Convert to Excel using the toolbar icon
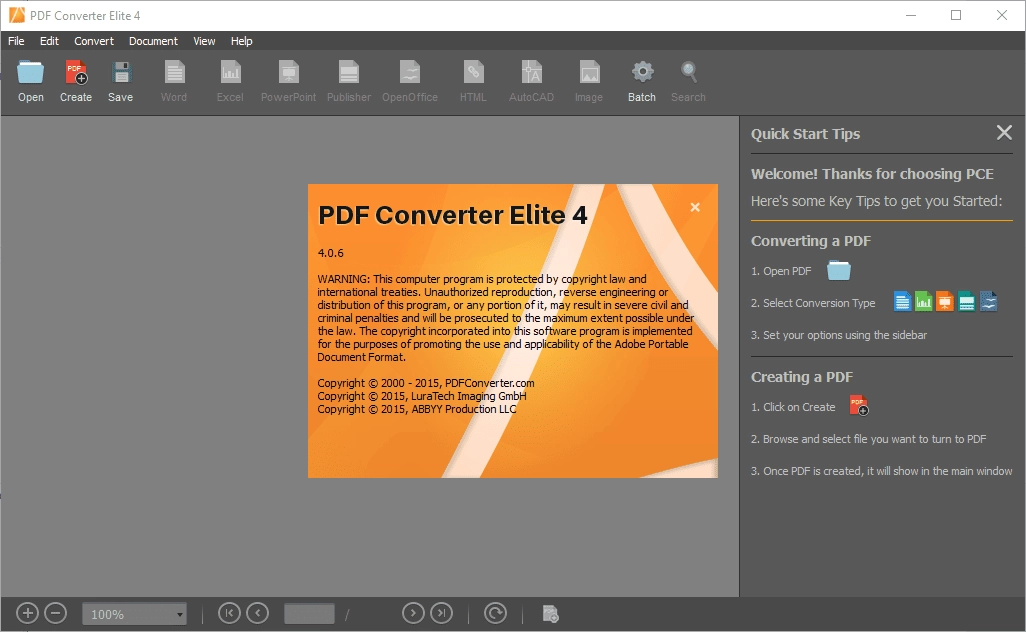The image size is (1026, 632). tap(230, 72)
